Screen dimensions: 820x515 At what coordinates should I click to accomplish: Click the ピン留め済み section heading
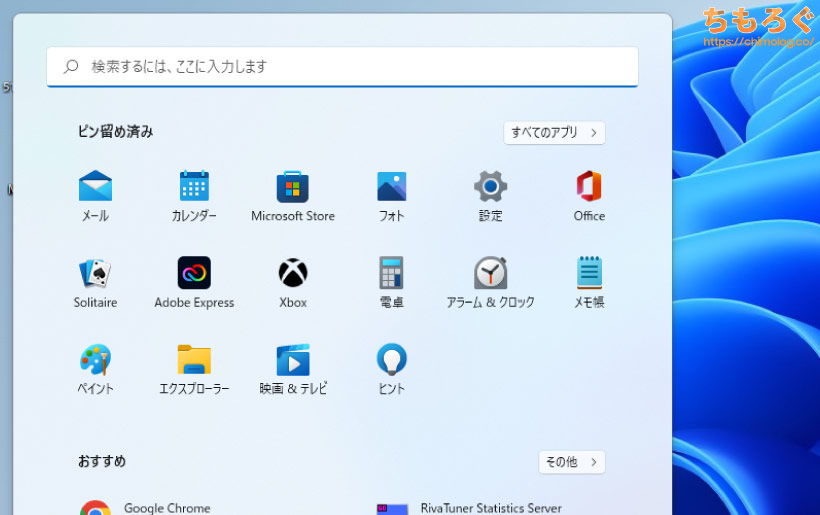(116, 131)
